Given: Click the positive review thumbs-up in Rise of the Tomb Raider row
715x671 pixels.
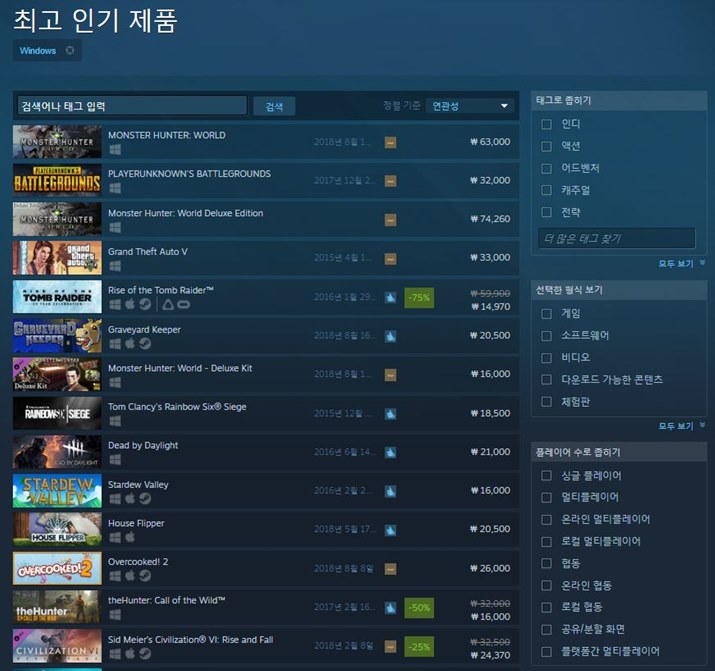Looking at the screenshot, I should click(390, 298).
